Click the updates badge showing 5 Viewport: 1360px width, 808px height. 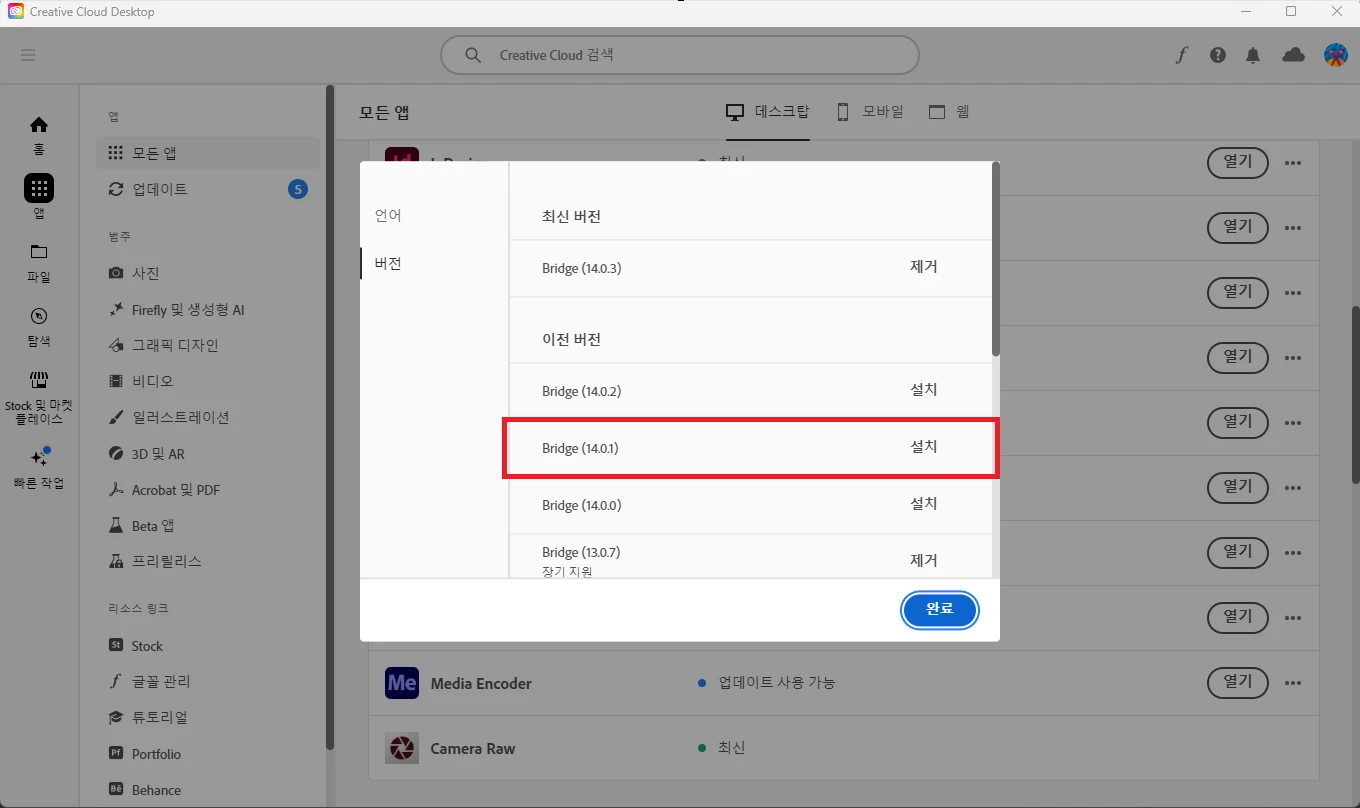(297, 189)
